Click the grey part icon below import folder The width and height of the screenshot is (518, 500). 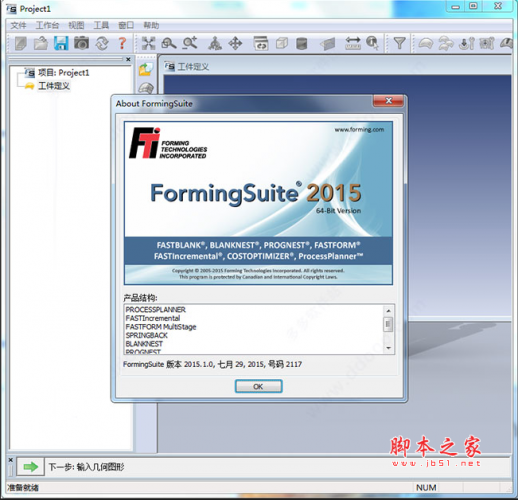tap(146, 88)
